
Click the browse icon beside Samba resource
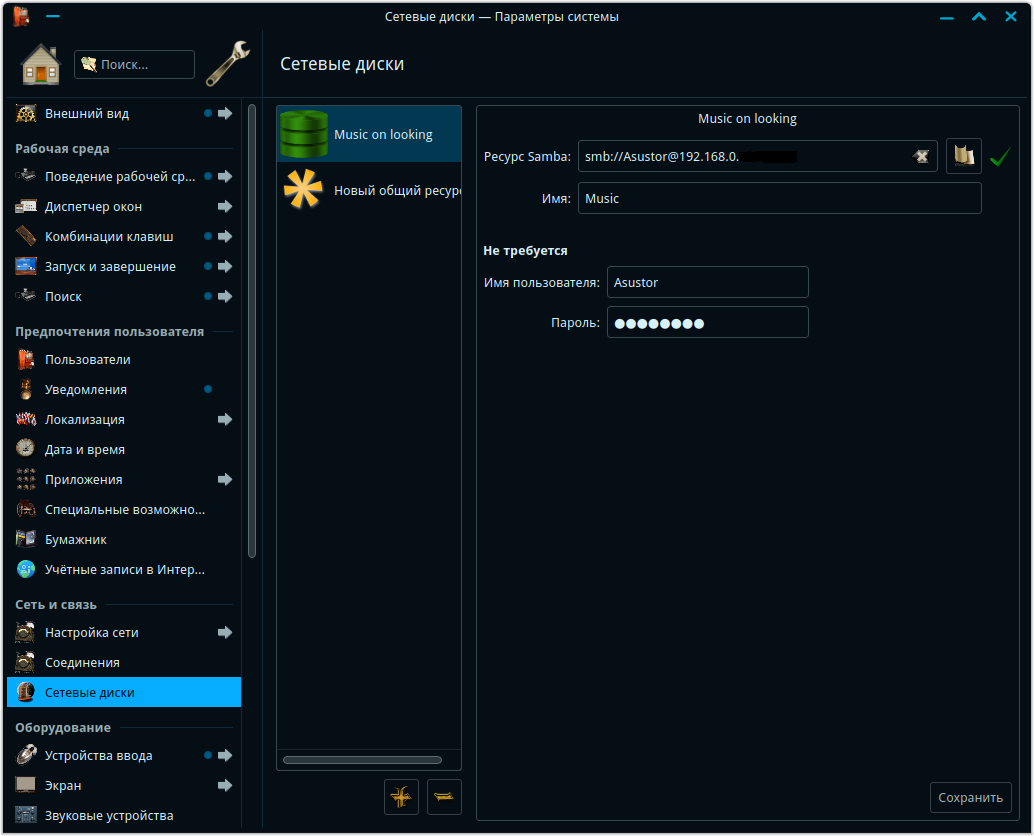pyautogui.click(x=963, y=156)
